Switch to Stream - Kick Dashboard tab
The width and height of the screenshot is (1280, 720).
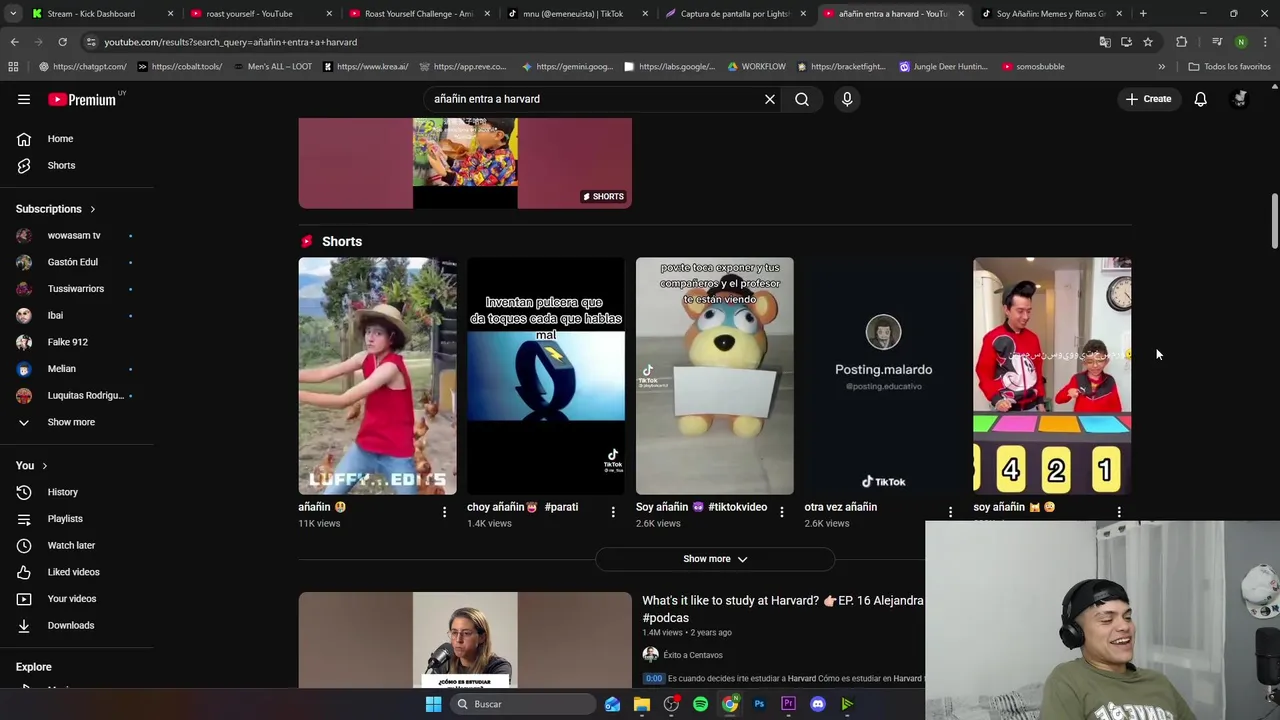click(x=100, y=14)
